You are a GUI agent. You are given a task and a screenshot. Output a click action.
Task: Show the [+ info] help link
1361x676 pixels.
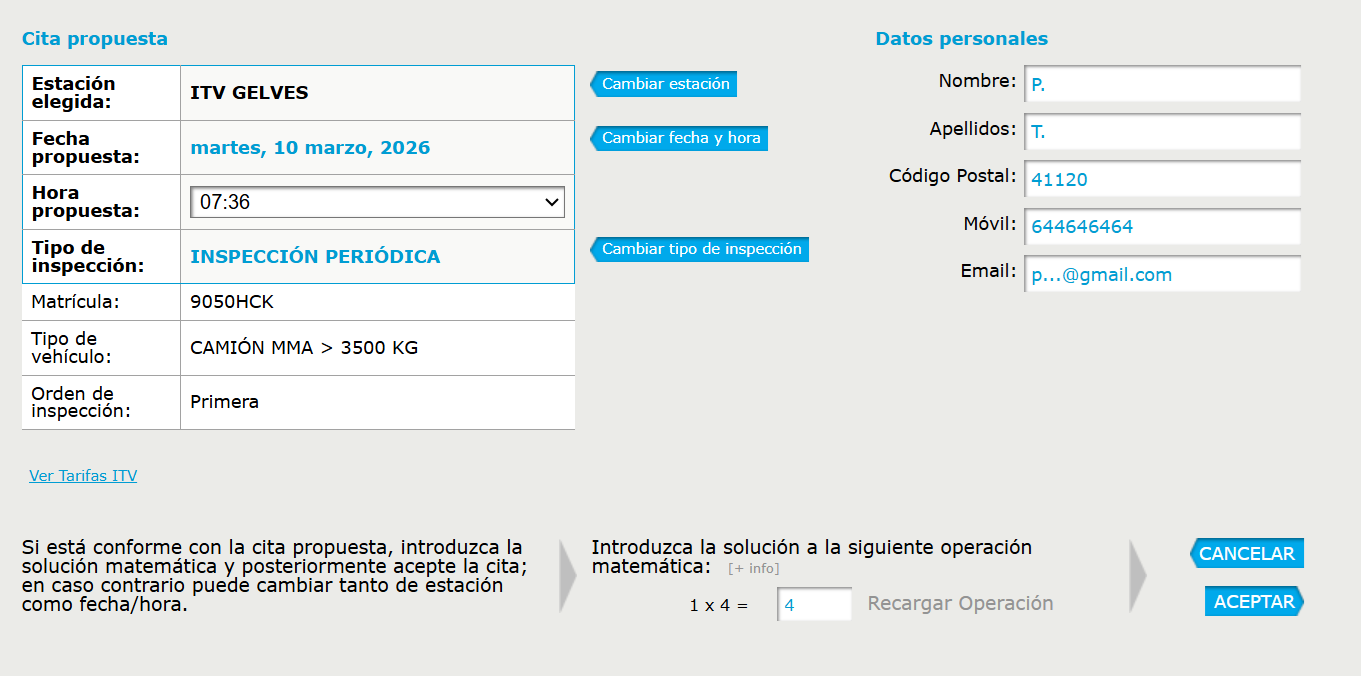pos(753,569)
